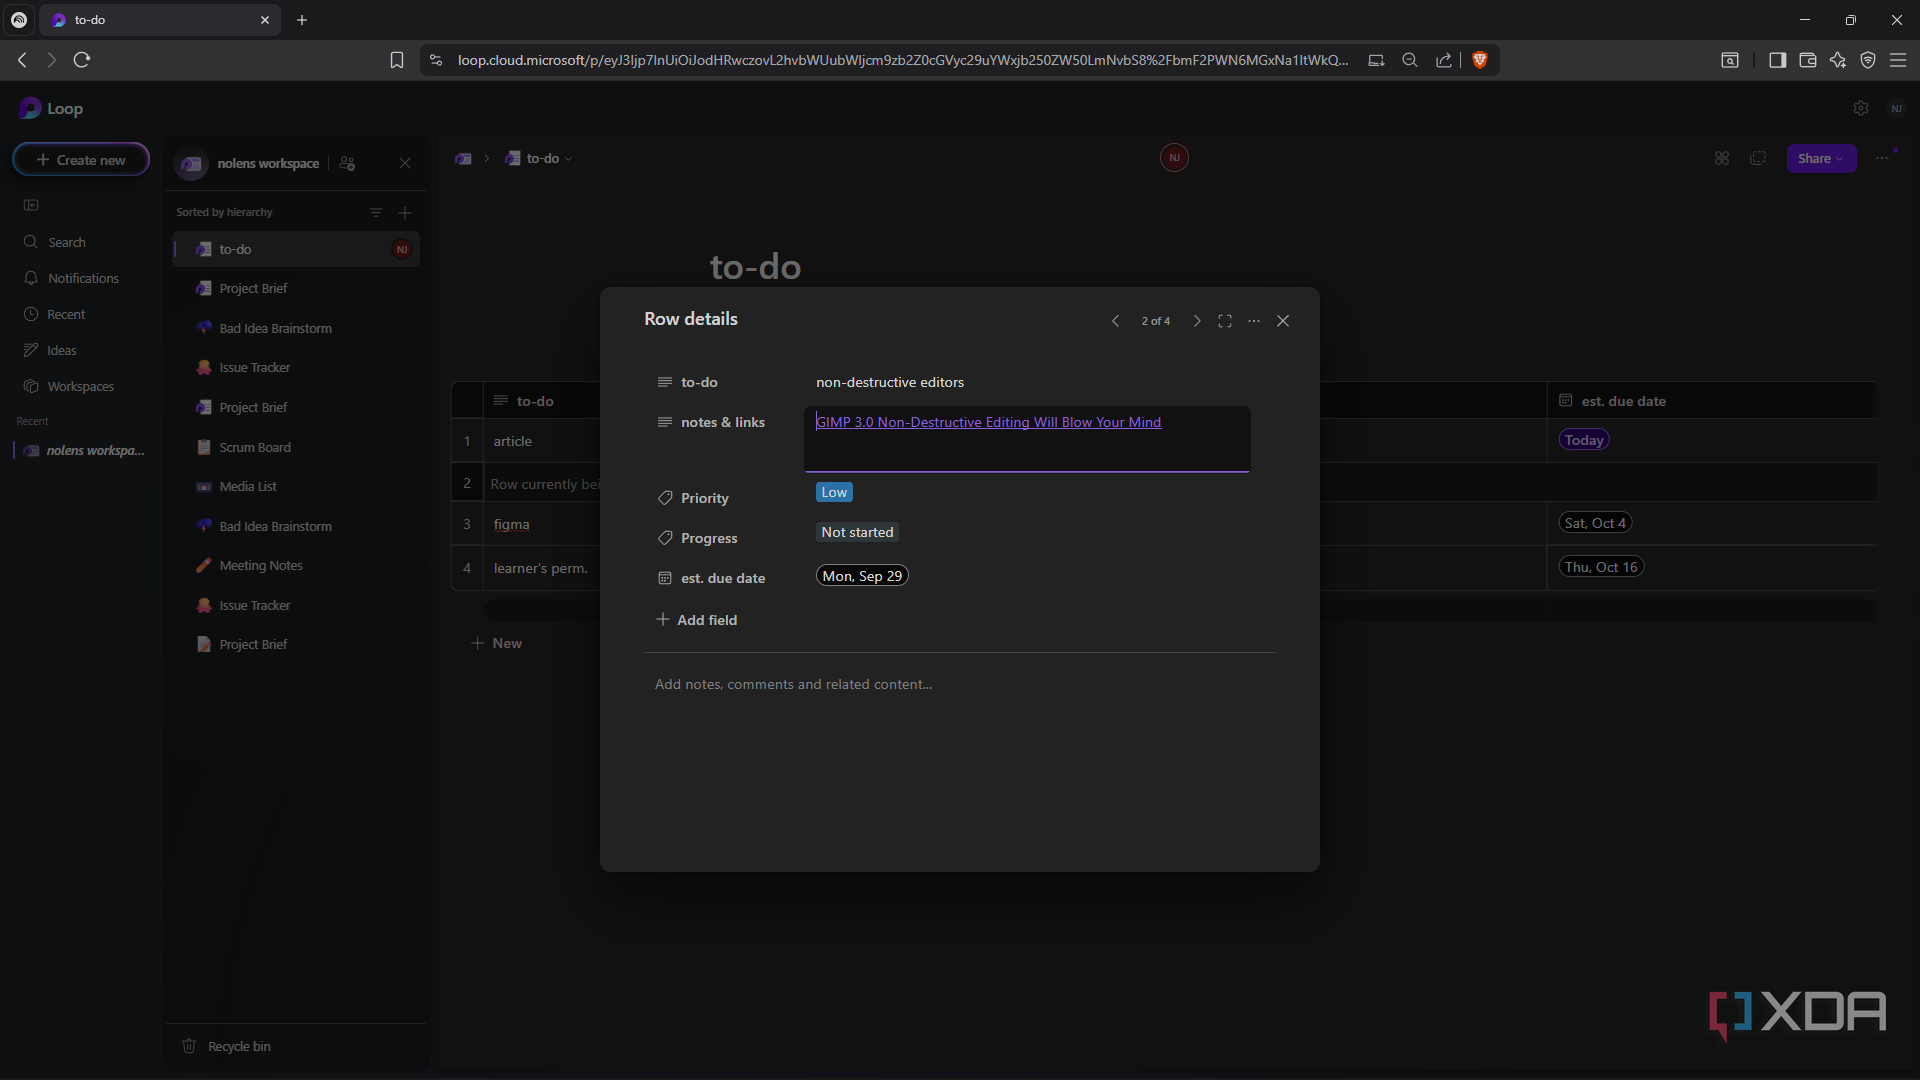1920x1080 pixels.
Task: Expand Row details to full screen
Action: click(1225, 321)
